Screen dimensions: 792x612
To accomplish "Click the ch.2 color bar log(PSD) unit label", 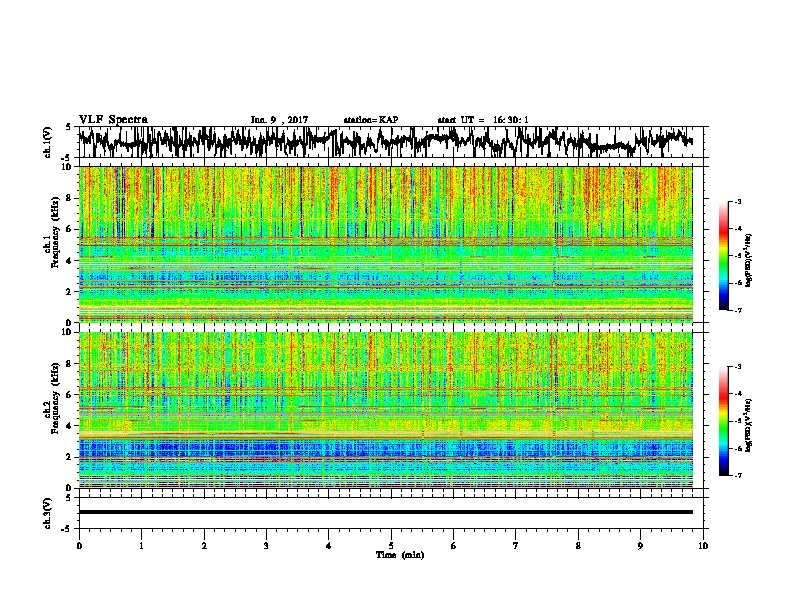I will click(749, 425).
